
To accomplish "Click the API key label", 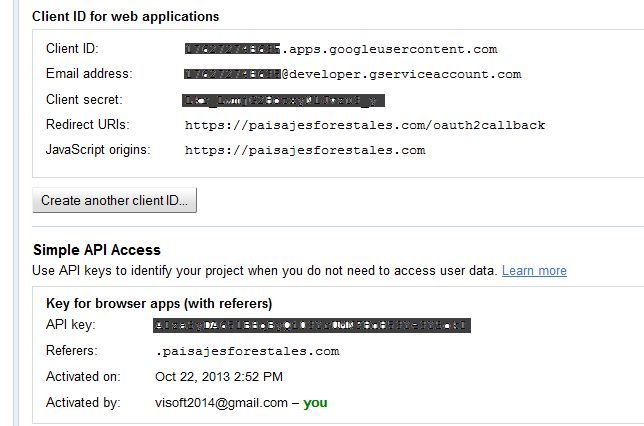I will click(71, 325).
